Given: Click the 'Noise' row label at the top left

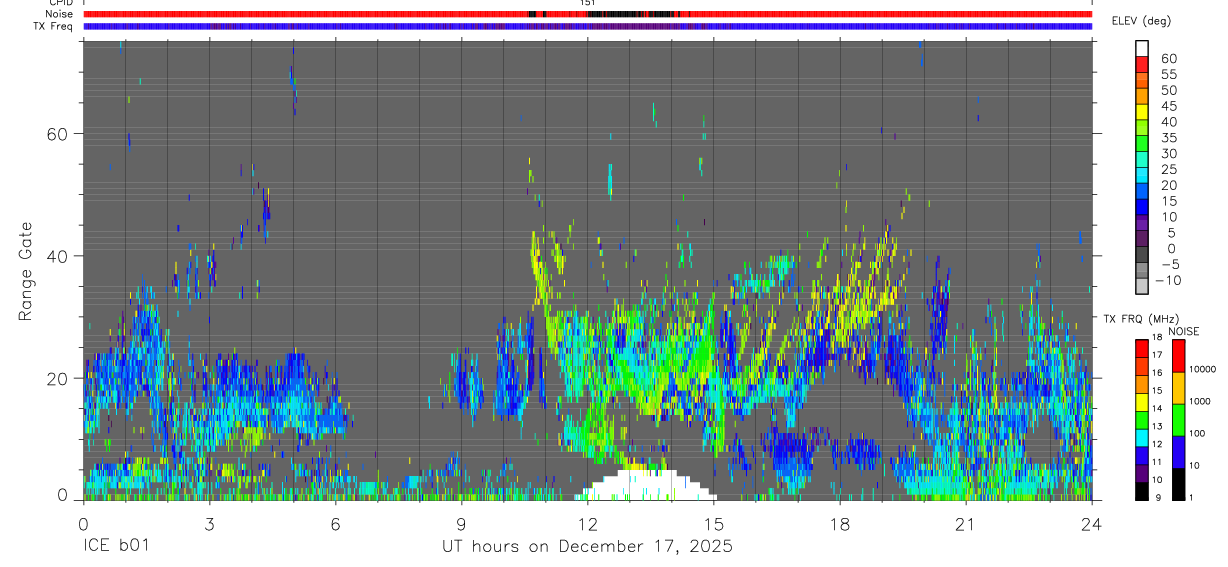Looking at the screenshot, I should pyautogui.click(x=60, y=14).
